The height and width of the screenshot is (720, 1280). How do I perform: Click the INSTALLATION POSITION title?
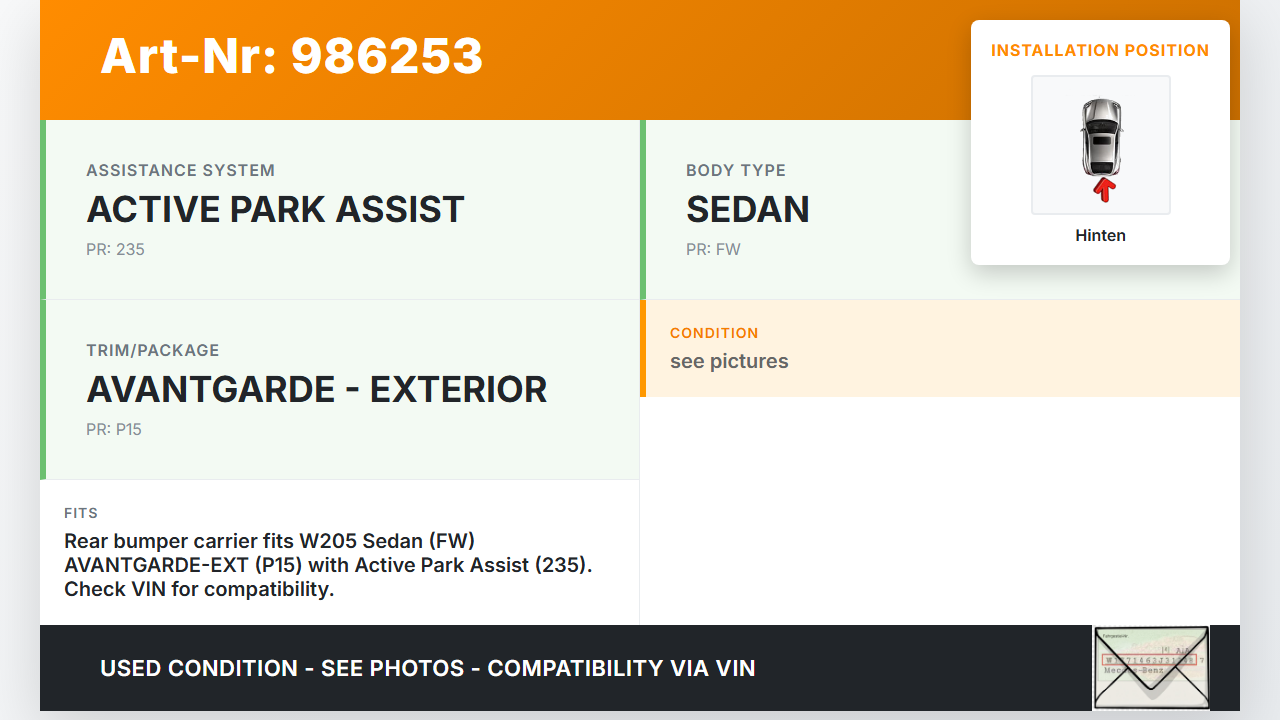coord(1100,50)
